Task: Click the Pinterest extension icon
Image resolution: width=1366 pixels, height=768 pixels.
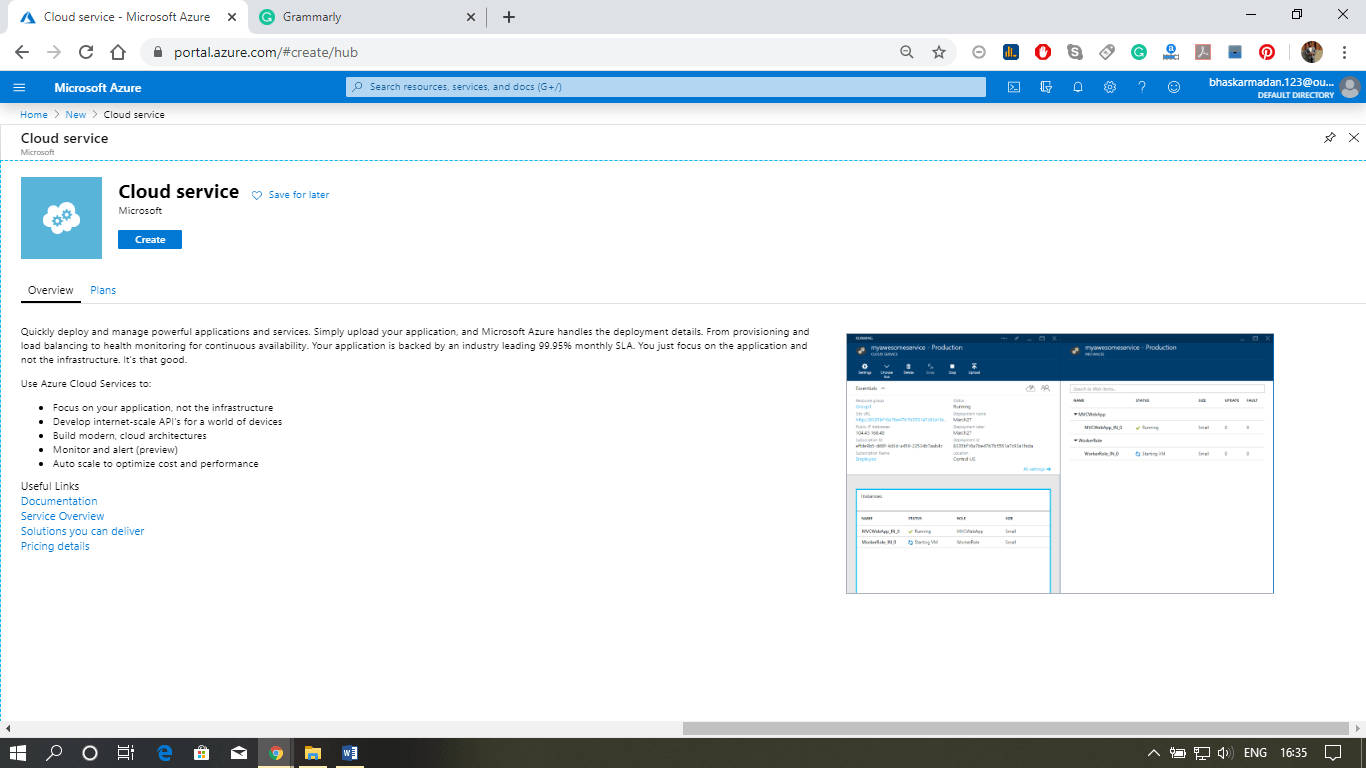Action: point(1267,52)
